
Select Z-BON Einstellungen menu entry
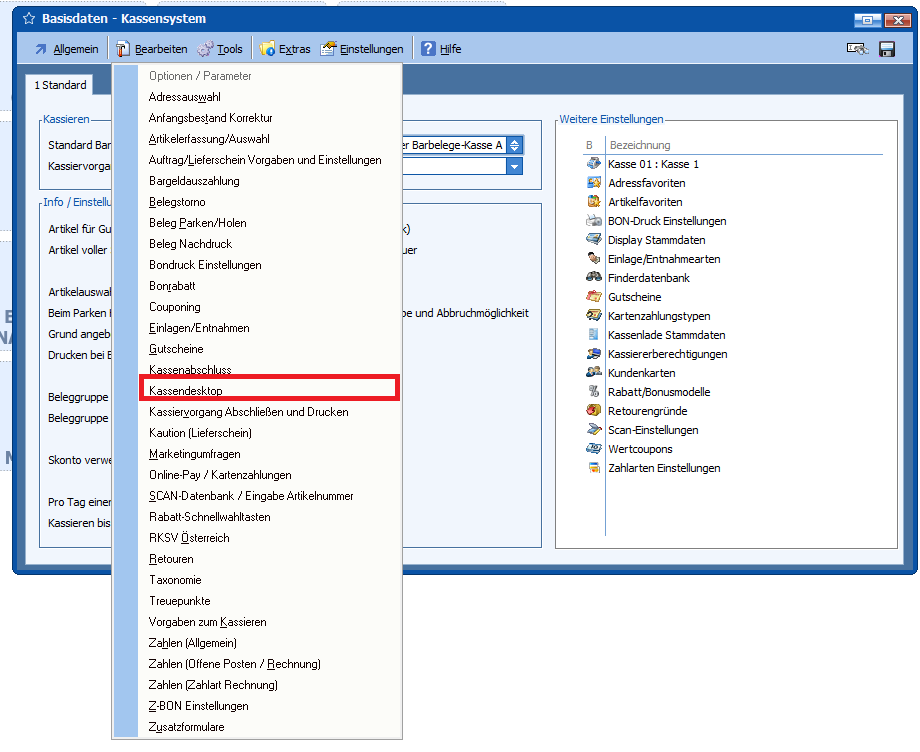point(198,706)
